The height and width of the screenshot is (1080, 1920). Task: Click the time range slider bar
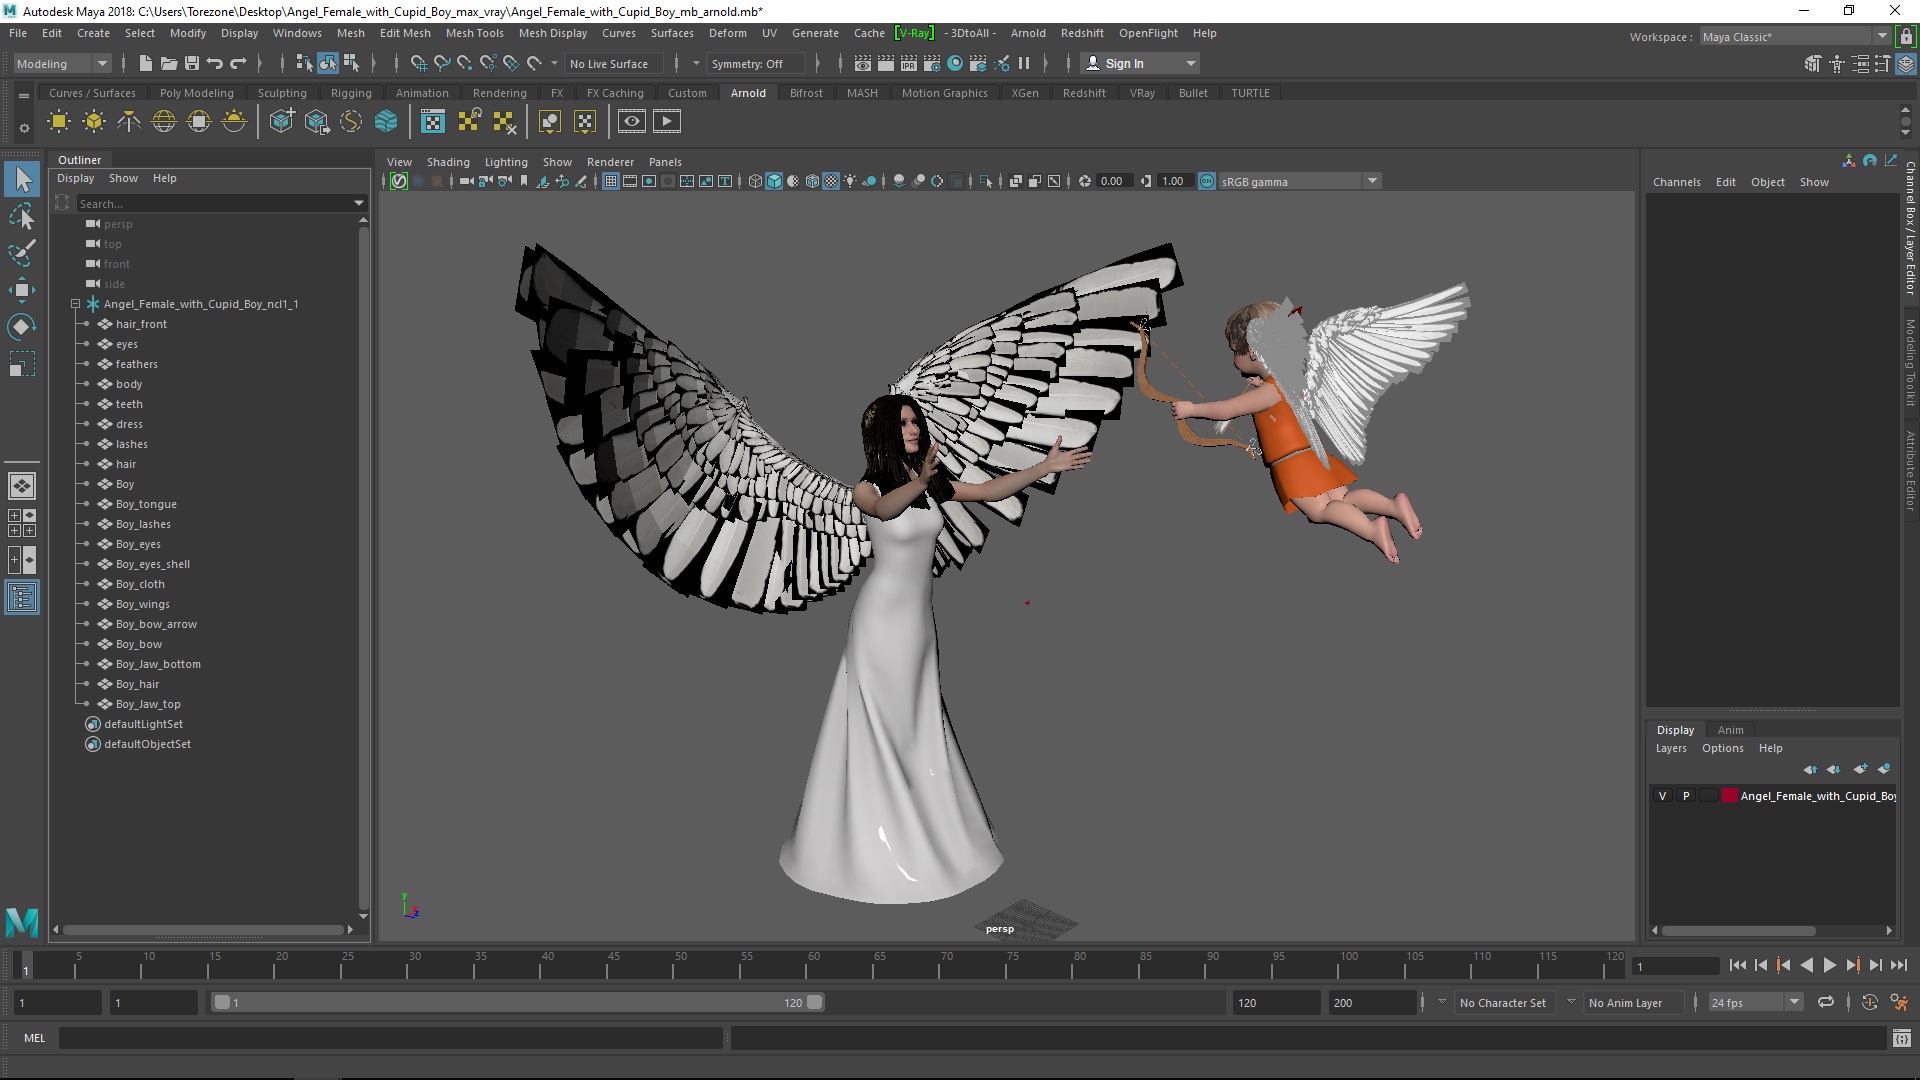(x=517, y=1002)
